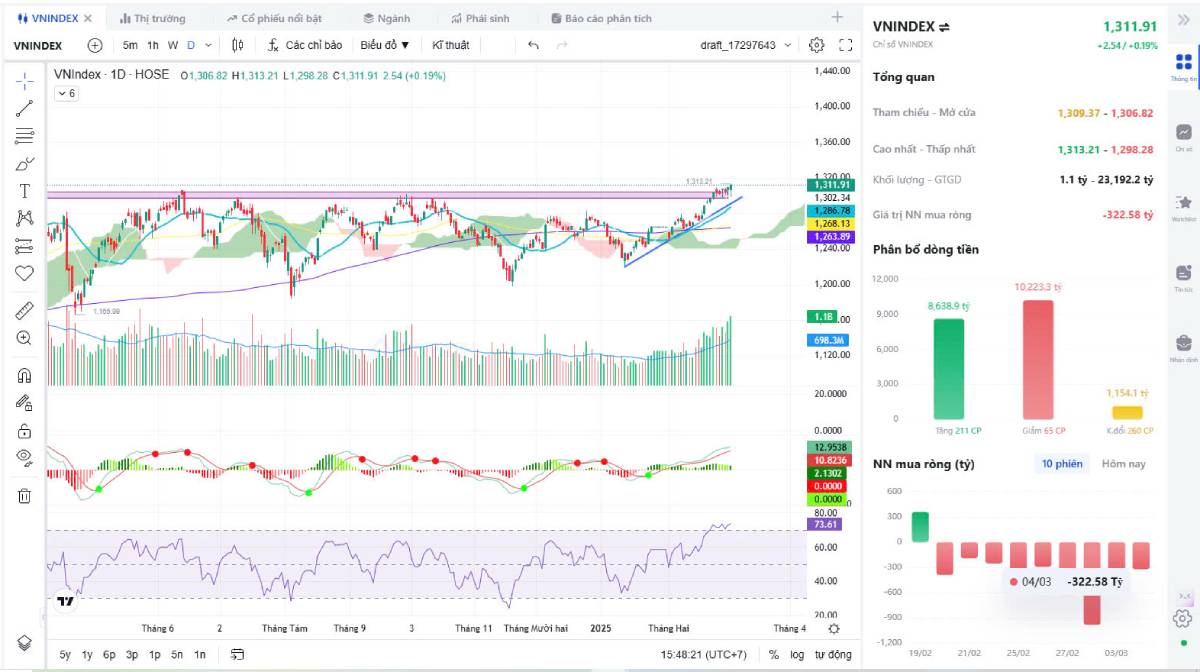This screenshot has width=1200, height=672.
Task: Enable the magnet snap mode
Action: tap(25, 376)
